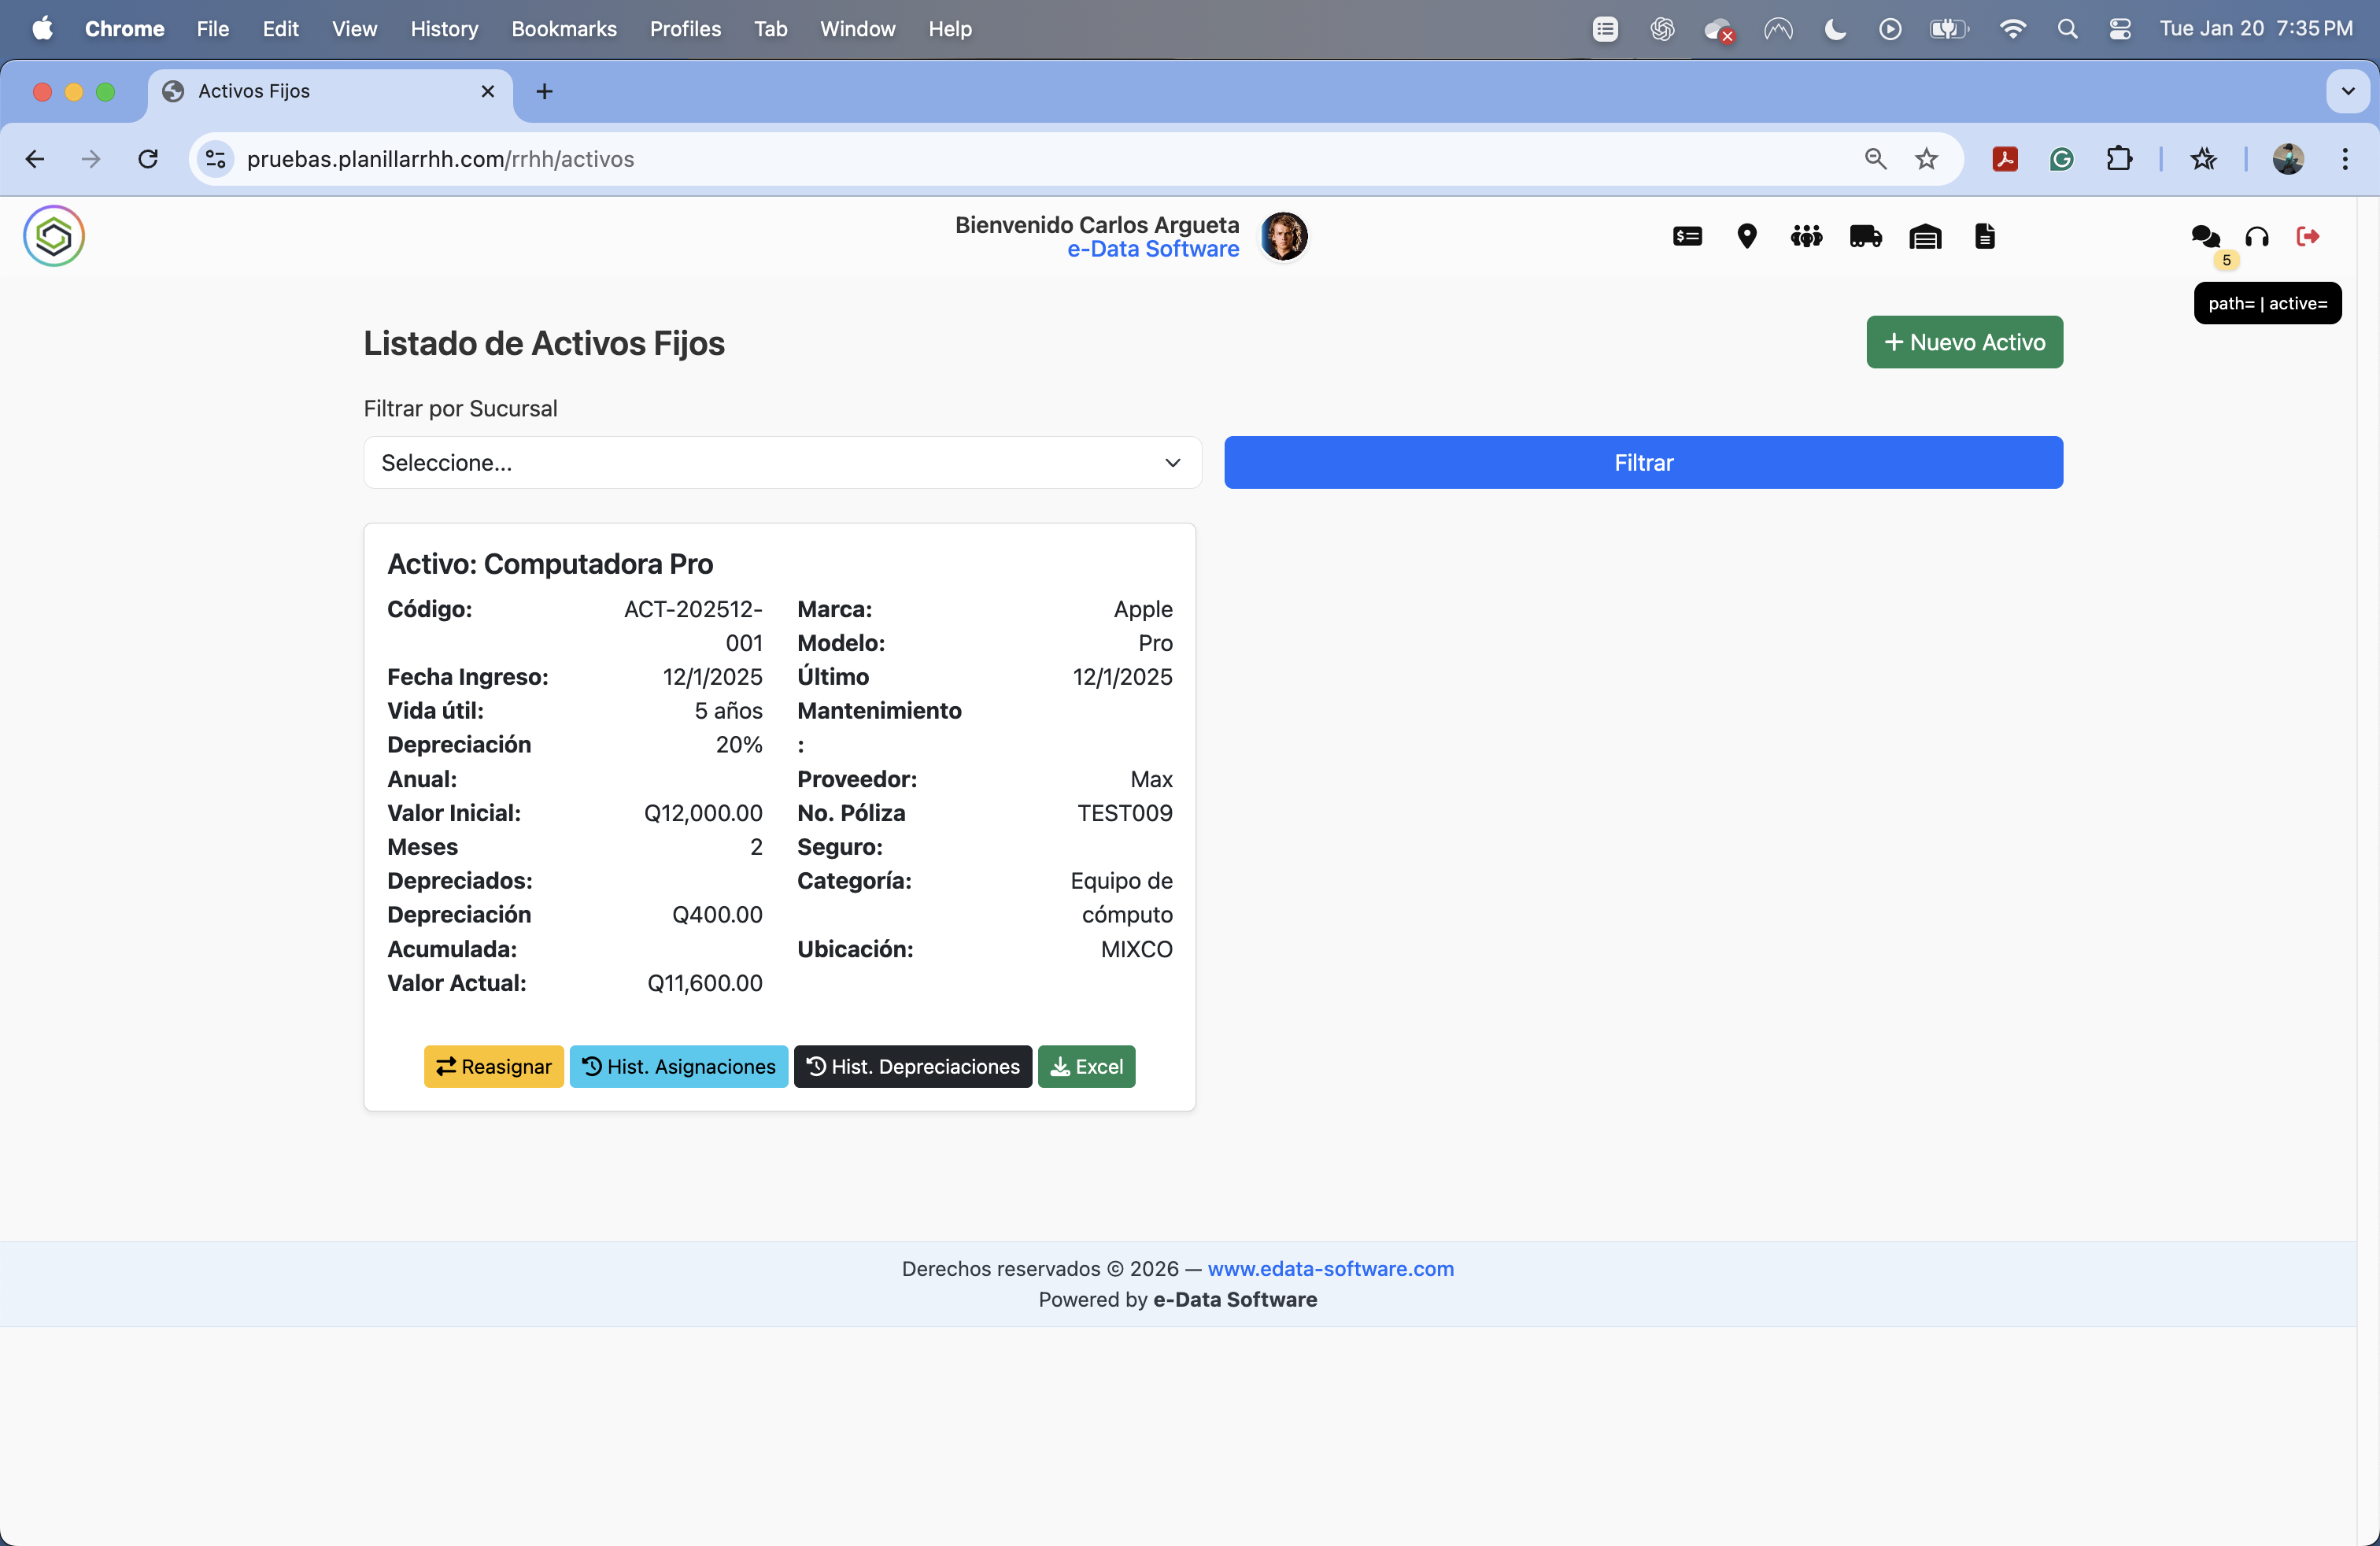This screenshot has width=2380, height=1546.
Task: Click the vehicles truck icon
Action: [x=1864, y=236]
